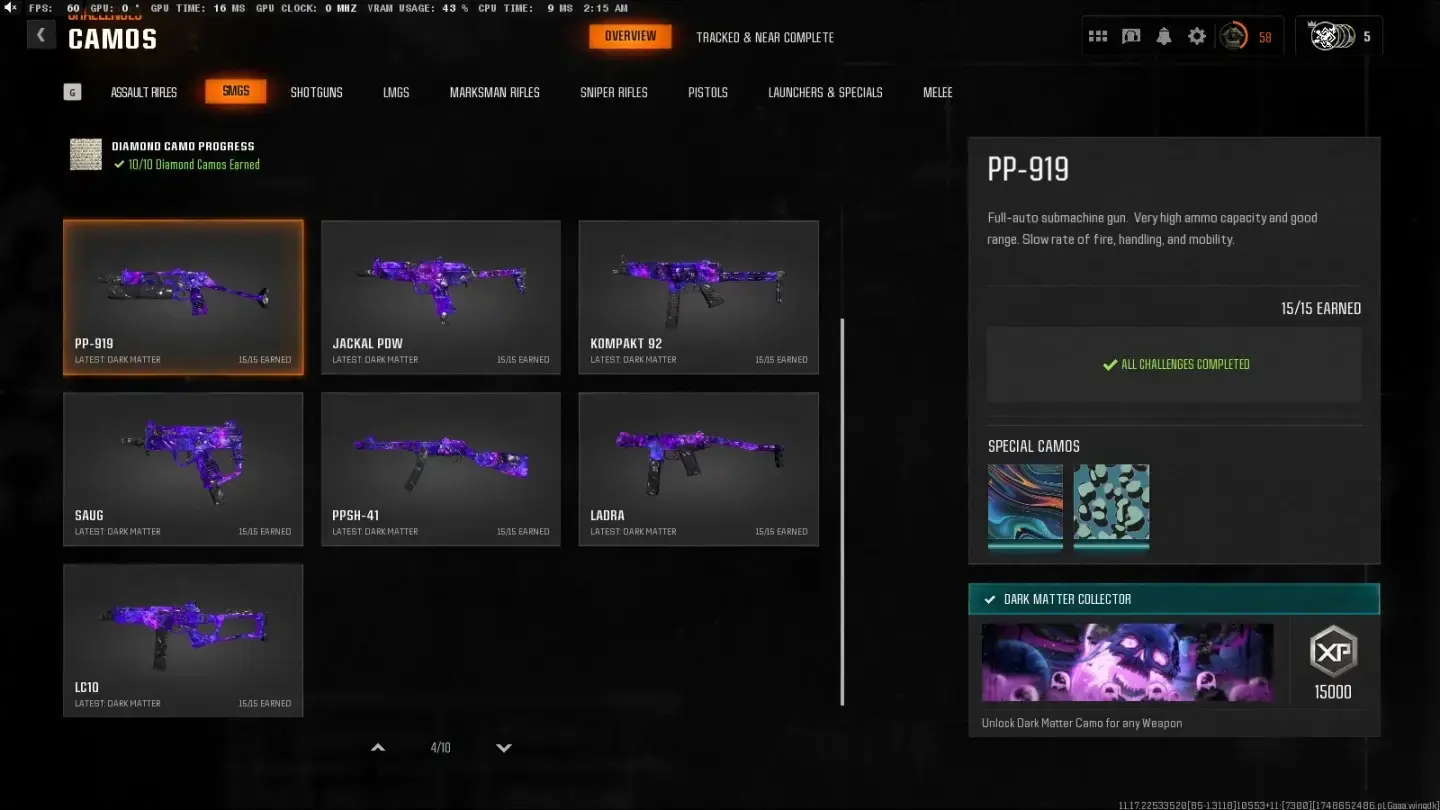Select Tracked & Near Complete view
This screenshot has height=810, width=1440.
click(765, 37)
